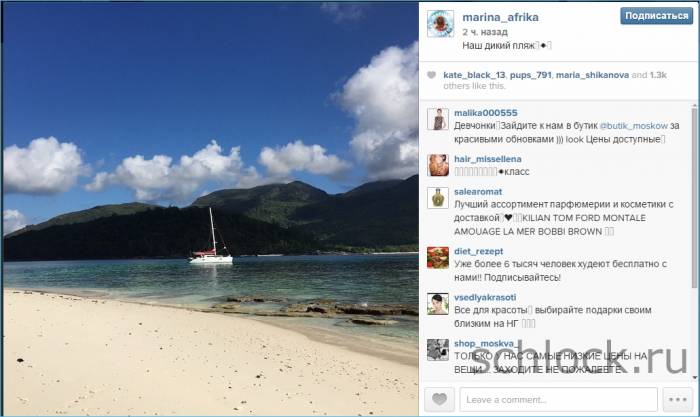Open vsedlyakrasoti avatar image
This screenshot has height=417, width=700.
tap(438, 304)
